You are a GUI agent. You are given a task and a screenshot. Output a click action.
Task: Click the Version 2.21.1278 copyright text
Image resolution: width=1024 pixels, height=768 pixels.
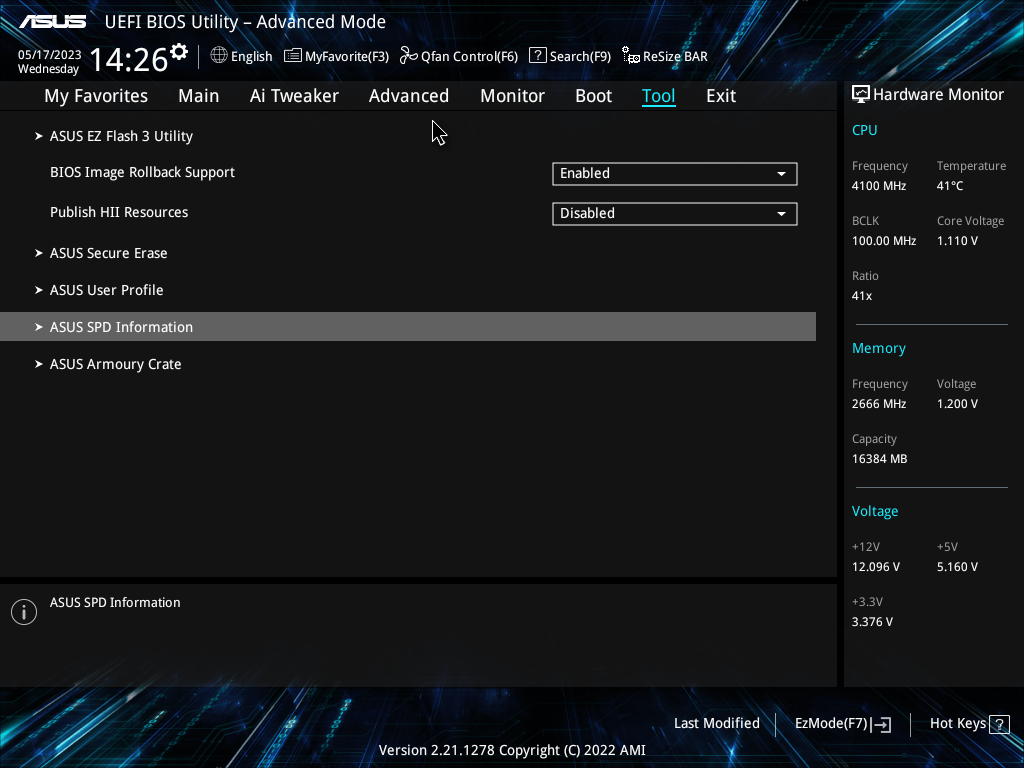pos(512,750)
